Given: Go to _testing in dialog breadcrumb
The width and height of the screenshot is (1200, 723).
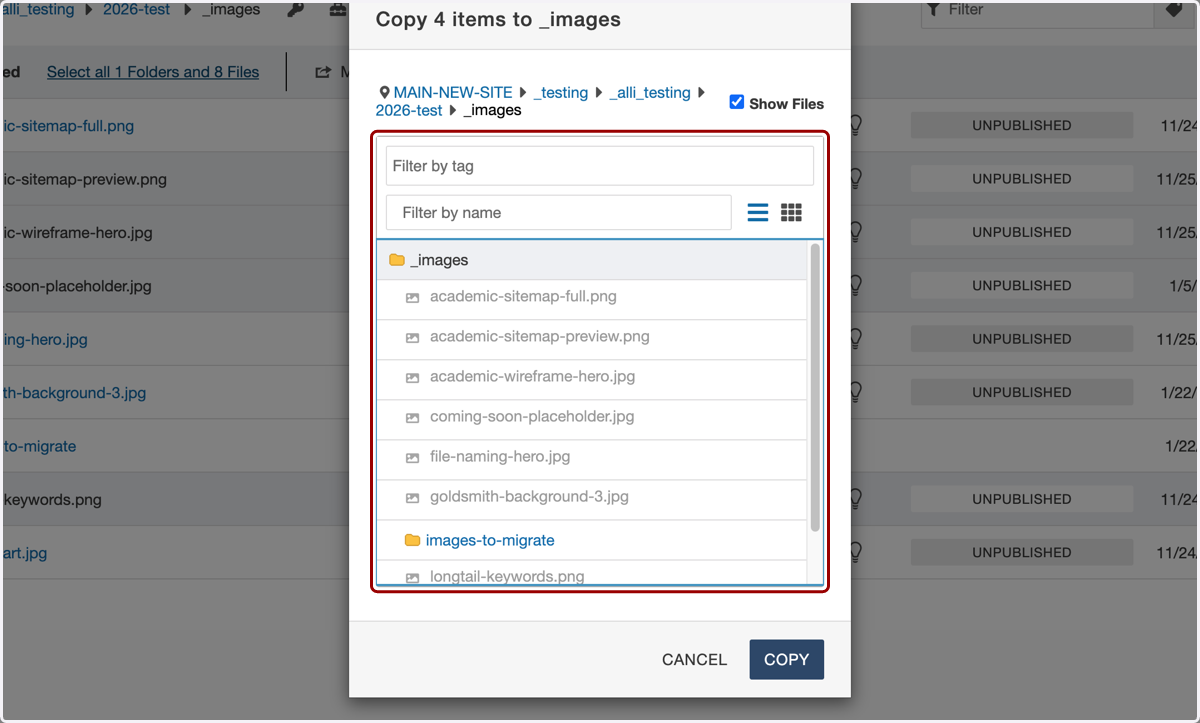Looking at the screenshot, I should 561,92.
